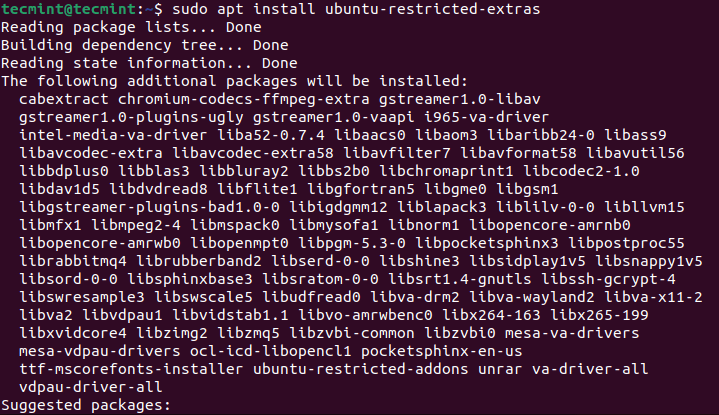Image resolution: width=719 pixels, height=415 pixels.
Task: Click the mesa-va-drivers package name
Action: tap(572, 332)
